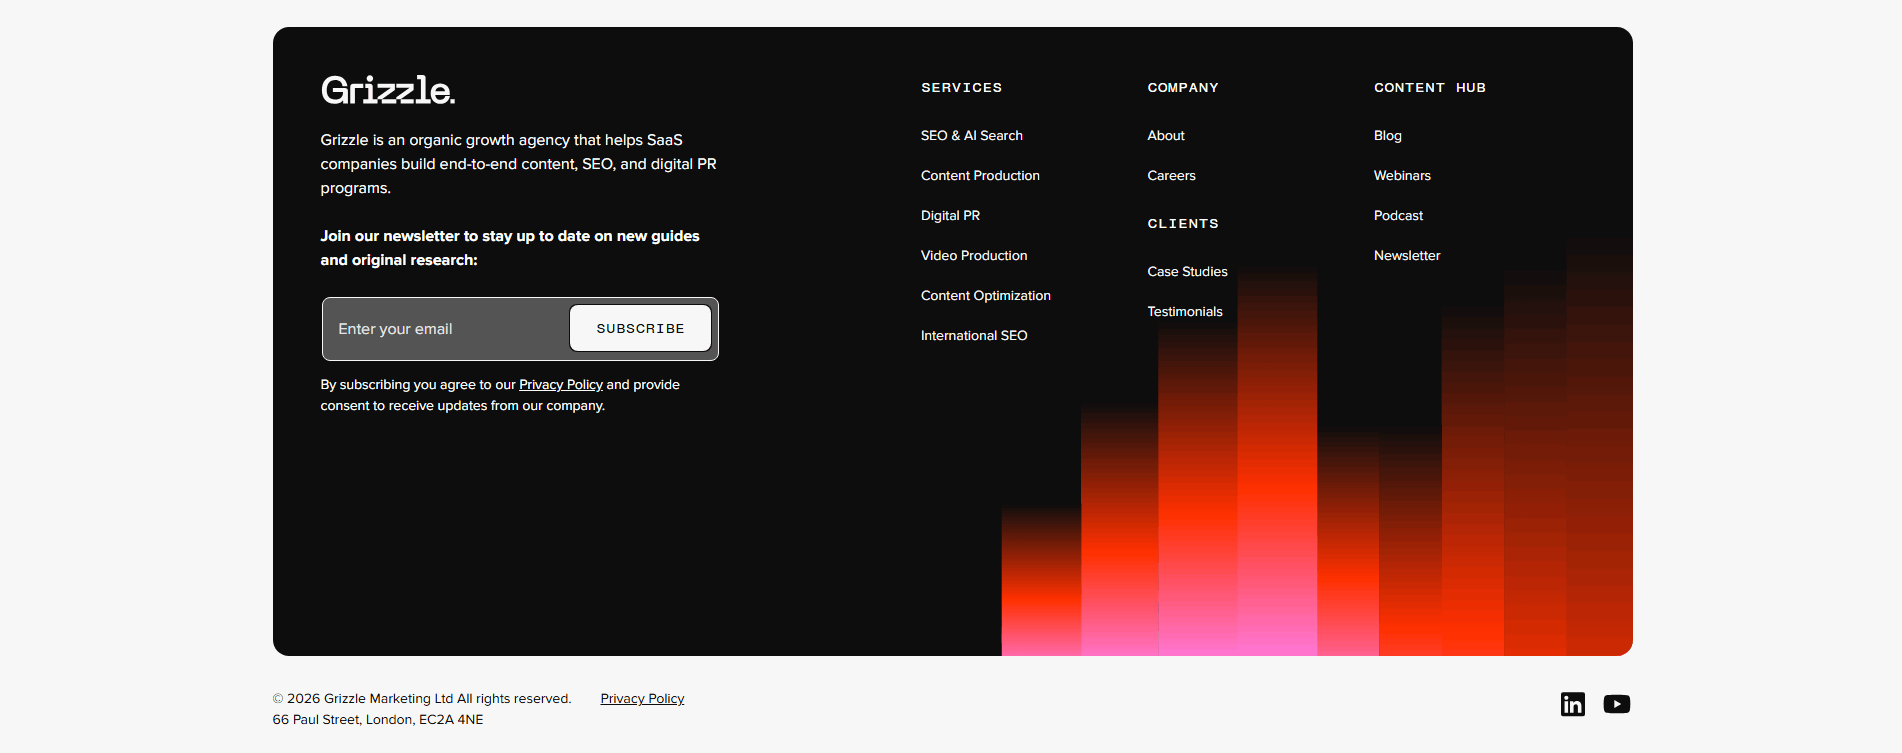This screenshot has width=1902, height=753.
Task: Go to International SEO page
Action: click(973, 335)
